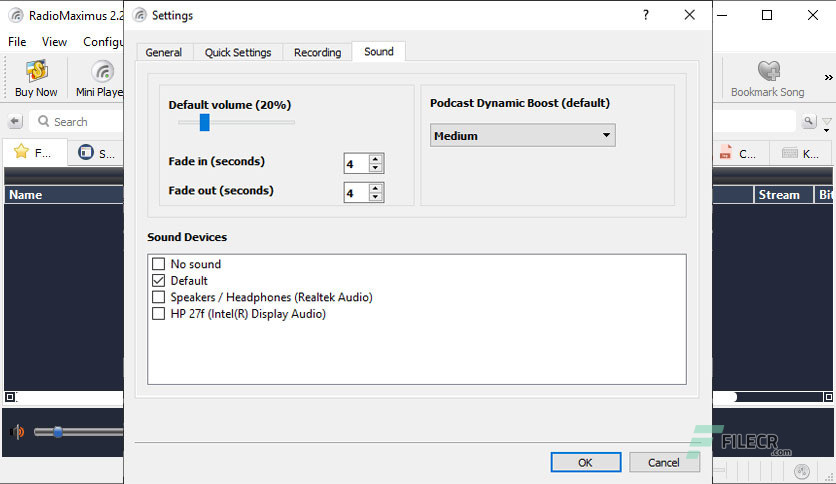Open the File menu
This screenshot has width=836, height=484.
coord(17,42)
